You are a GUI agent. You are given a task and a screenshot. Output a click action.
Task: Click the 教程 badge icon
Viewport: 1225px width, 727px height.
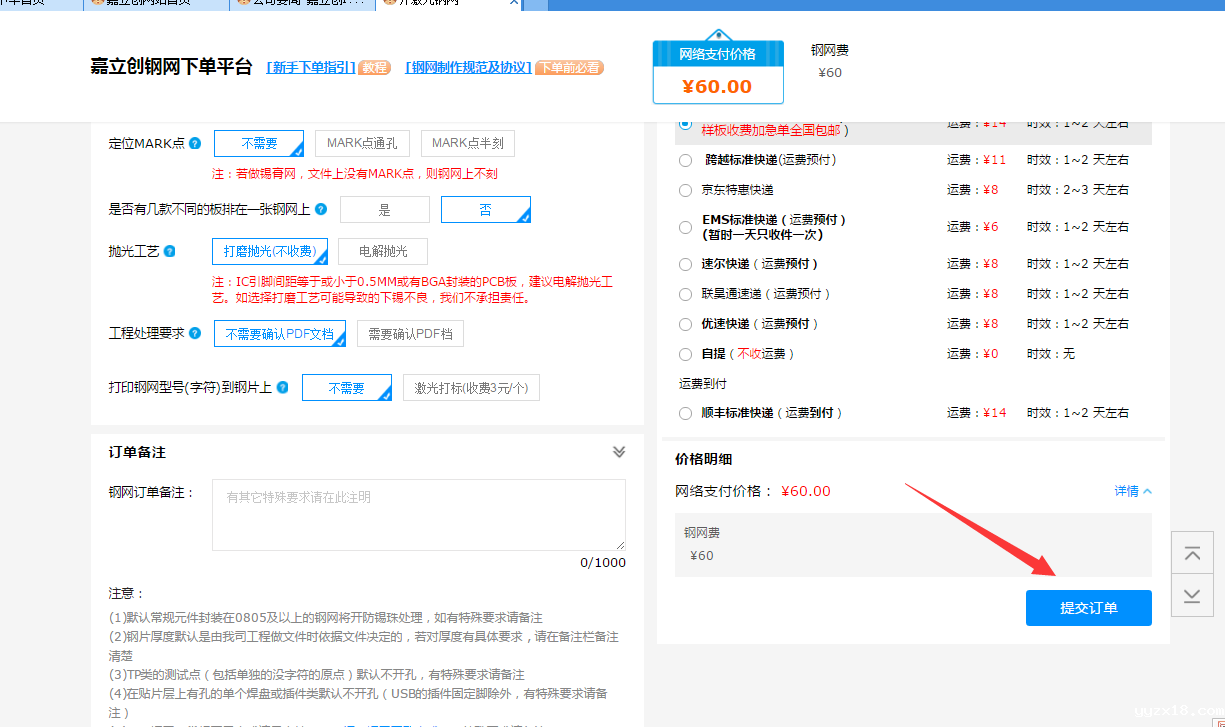click(x=374, y=68)
